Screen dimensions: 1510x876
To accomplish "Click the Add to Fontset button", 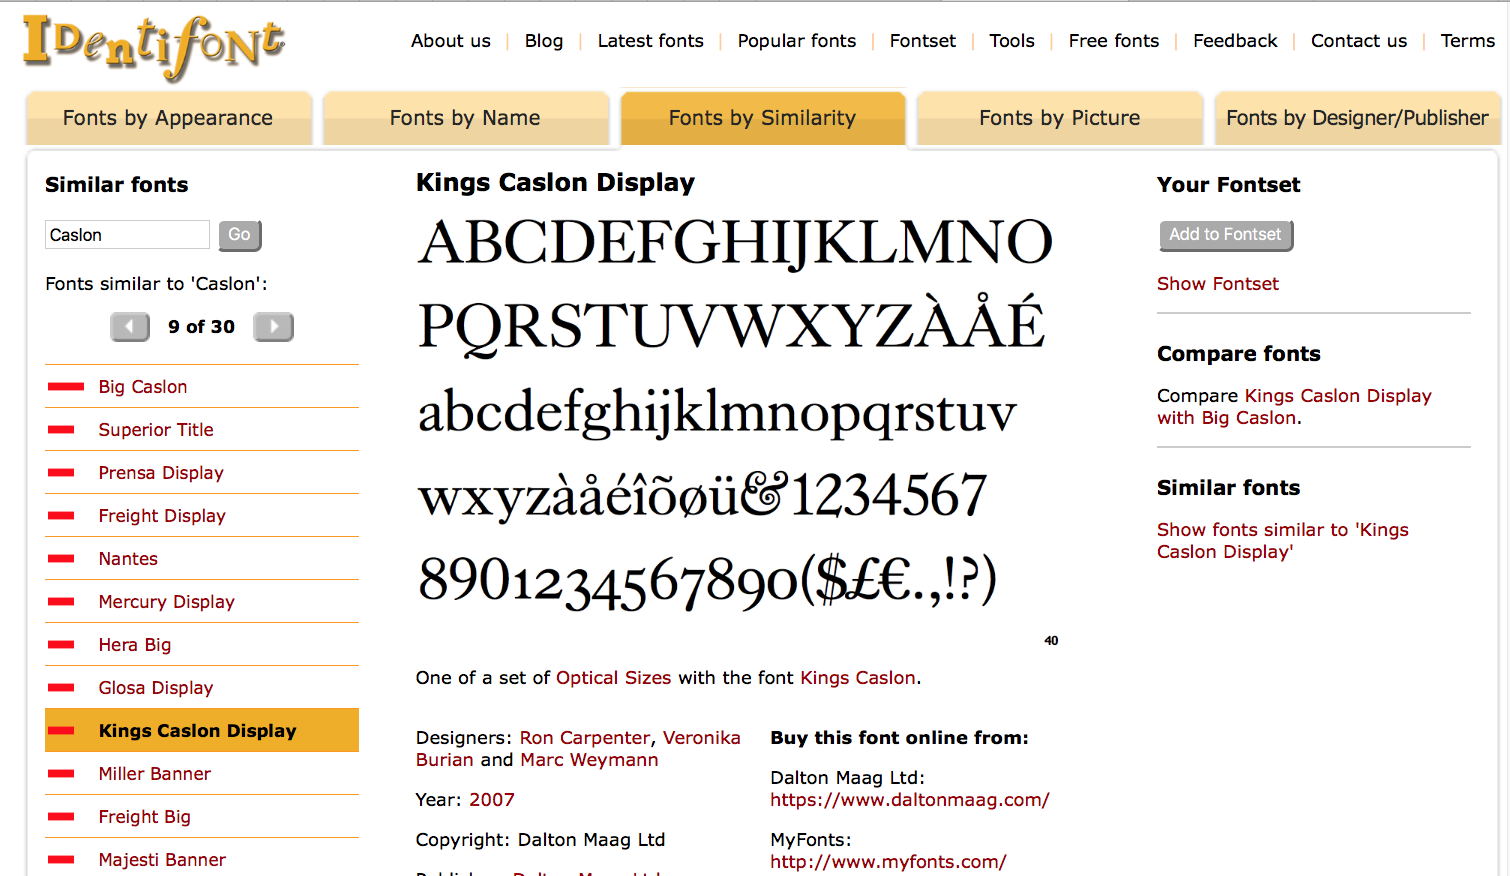I will [x=1225, y=235].
